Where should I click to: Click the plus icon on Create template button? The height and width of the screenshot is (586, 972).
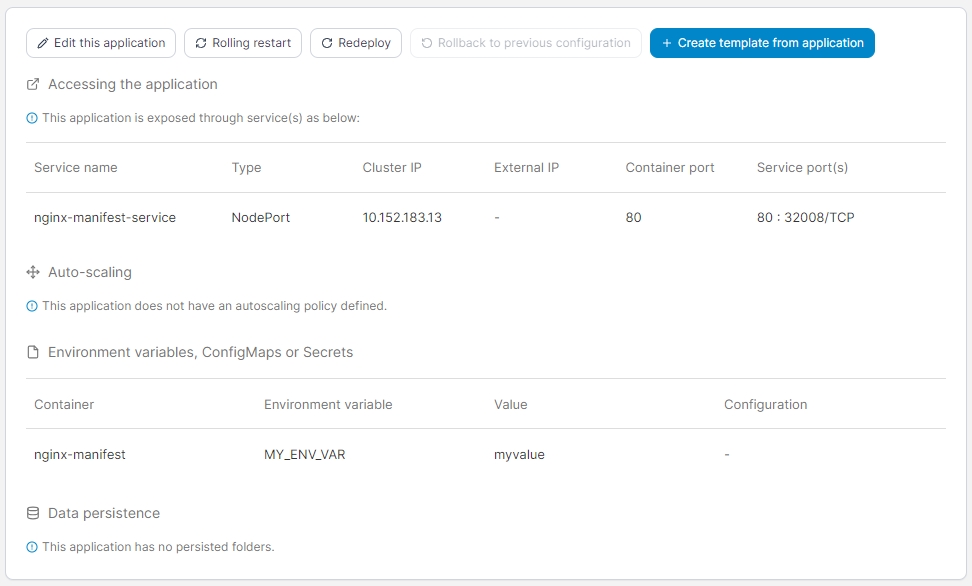tap(667, 43)
